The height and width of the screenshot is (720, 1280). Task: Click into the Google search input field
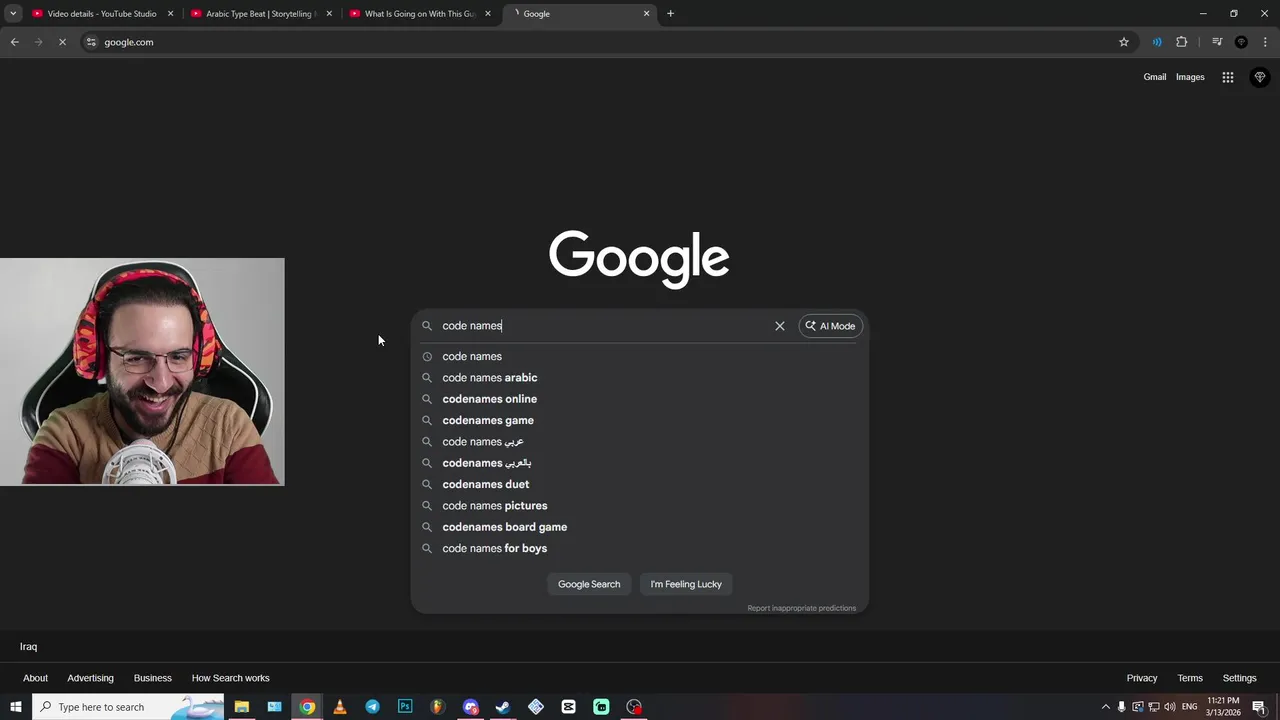coord(603,326)
